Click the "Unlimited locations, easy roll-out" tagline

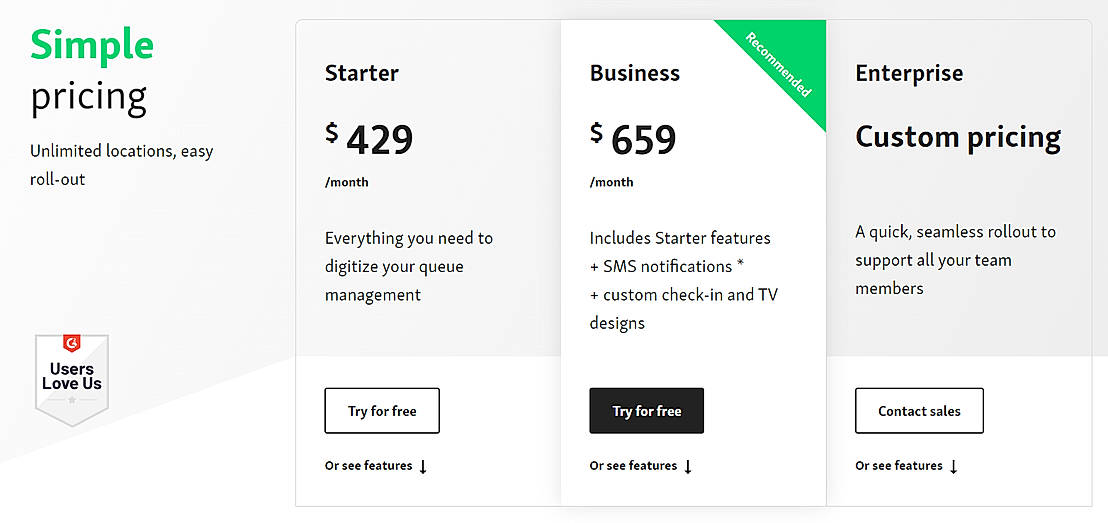coord(121,165)
